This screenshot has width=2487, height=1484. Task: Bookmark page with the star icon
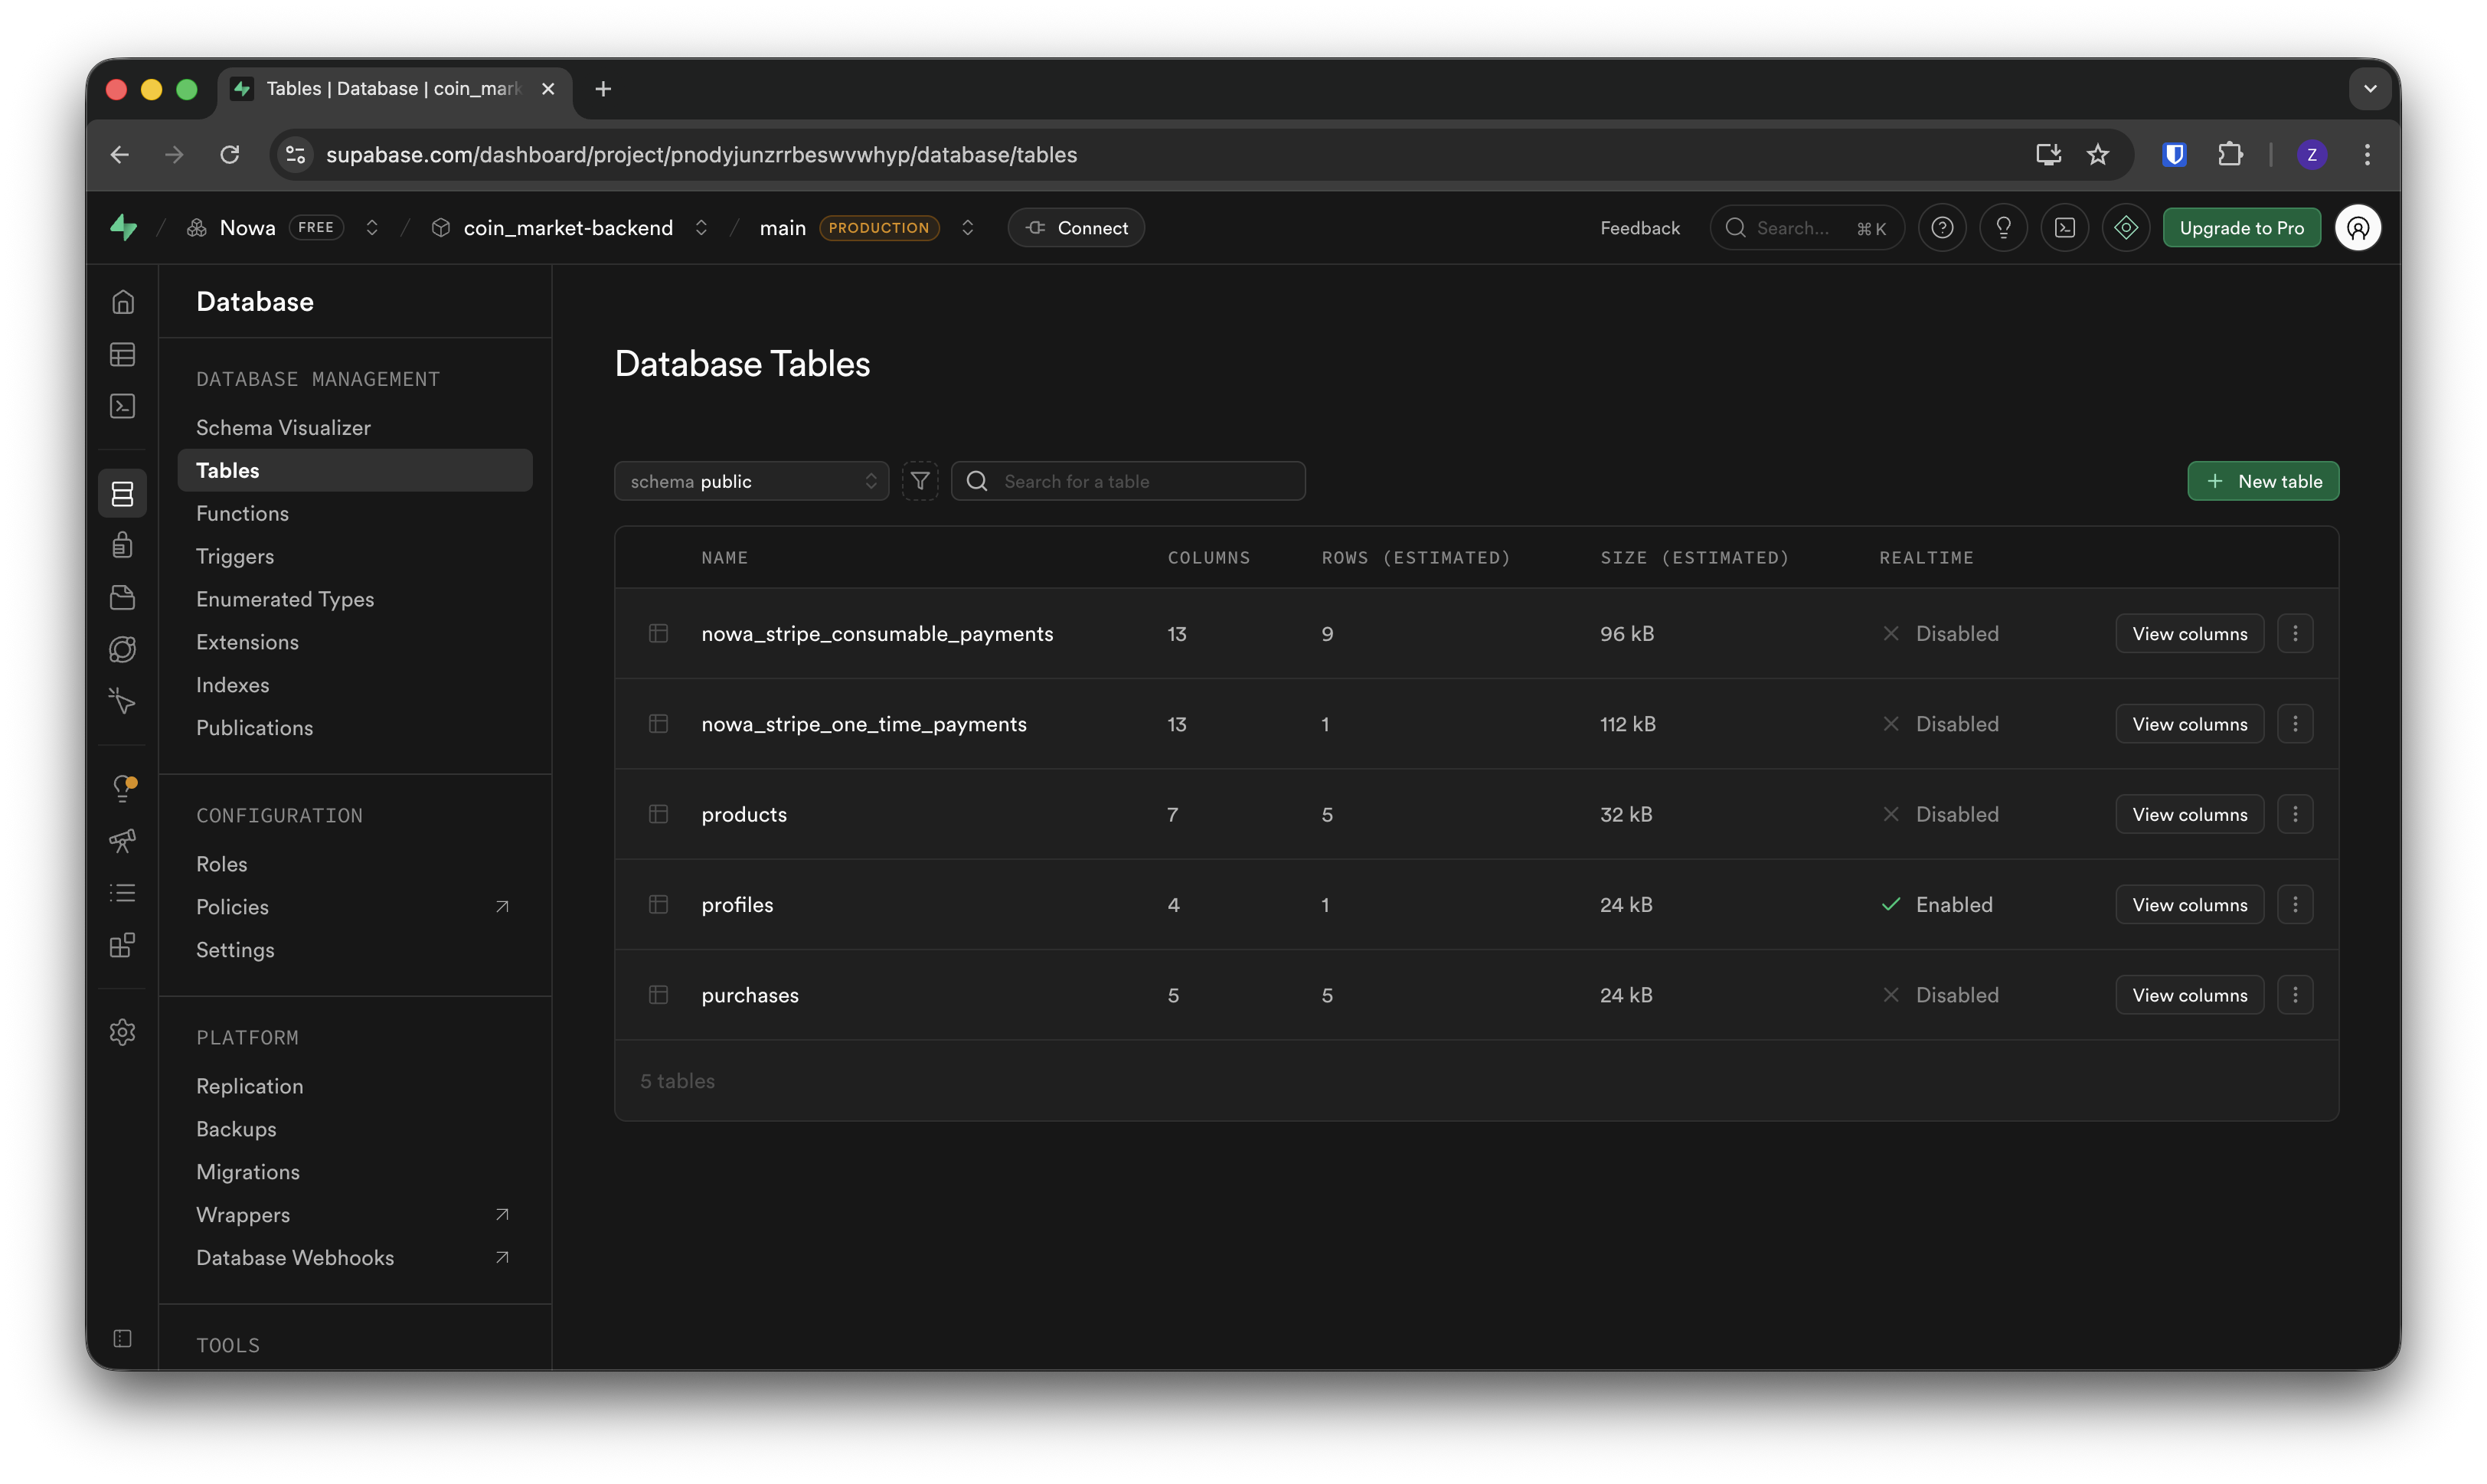point(2097,154)
